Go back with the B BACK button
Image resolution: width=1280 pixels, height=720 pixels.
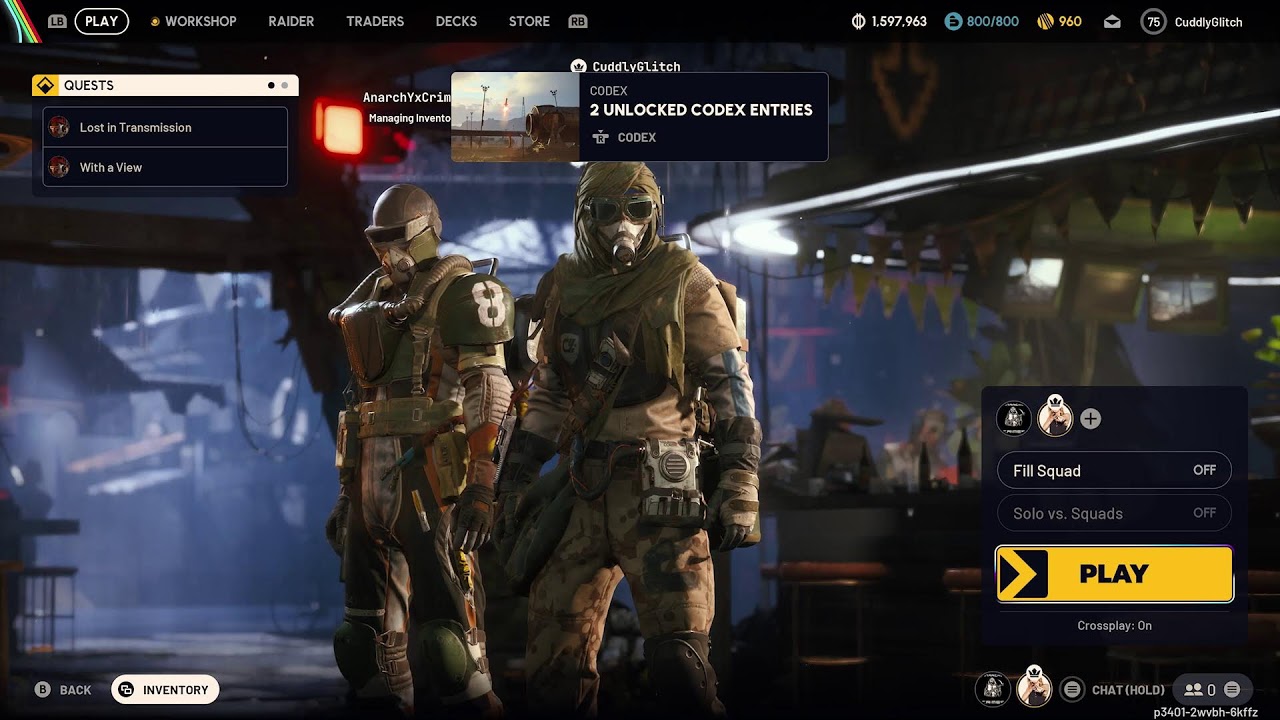63,690
